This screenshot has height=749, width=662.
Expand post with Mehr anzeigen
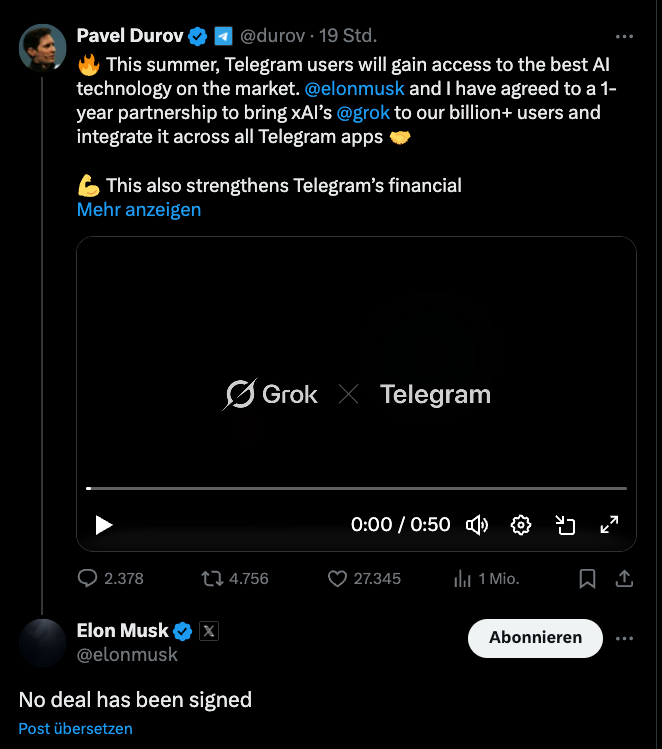click(x=139, y=210)
